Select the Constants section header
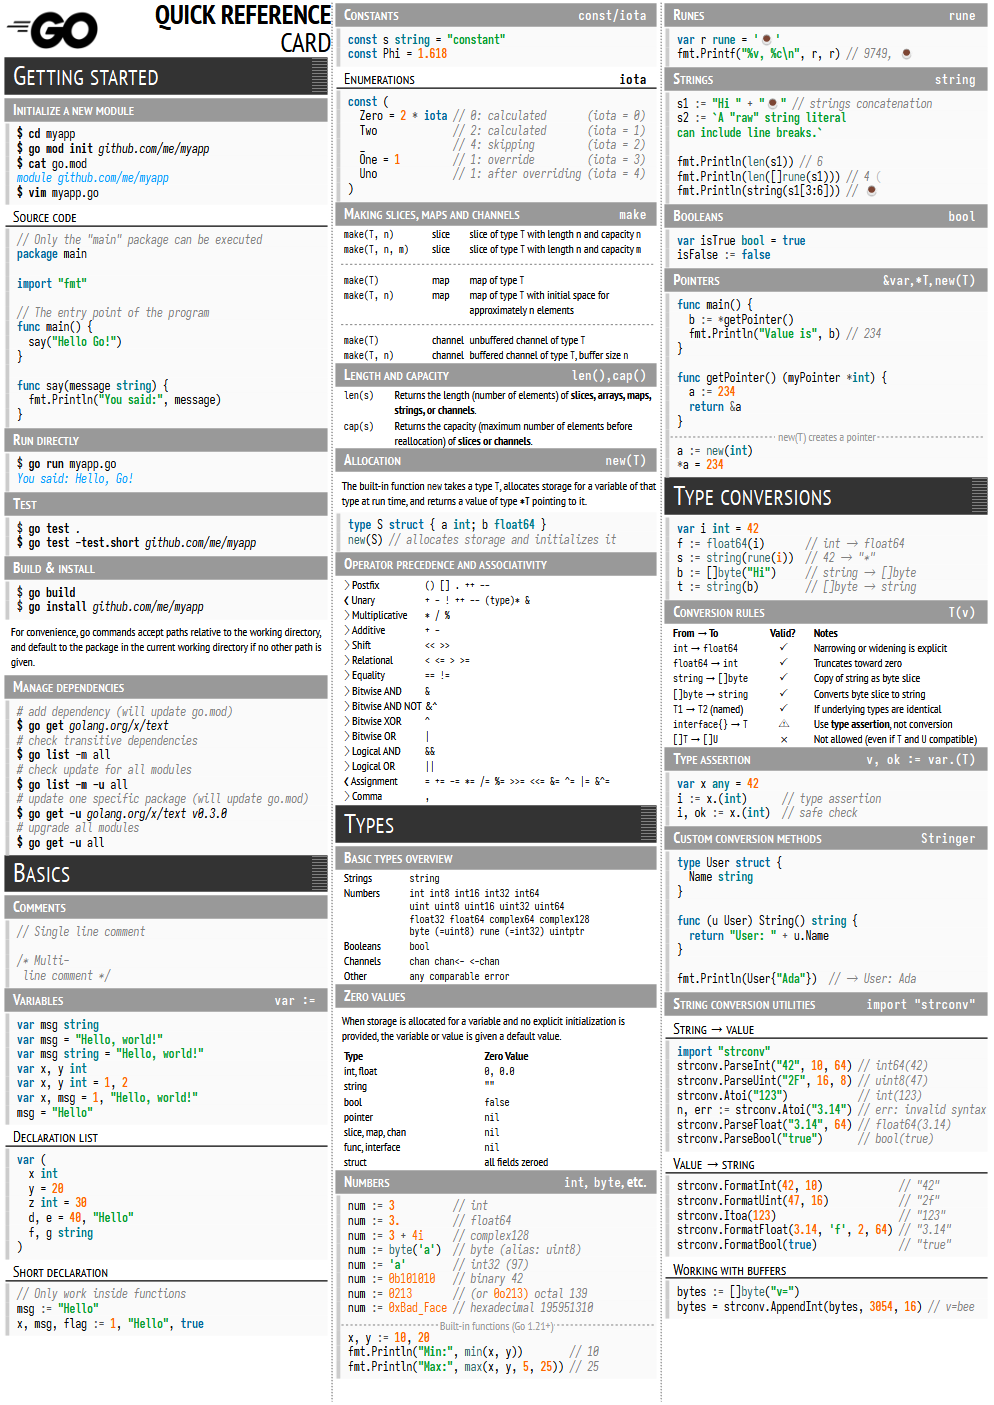 pos(495,15)
